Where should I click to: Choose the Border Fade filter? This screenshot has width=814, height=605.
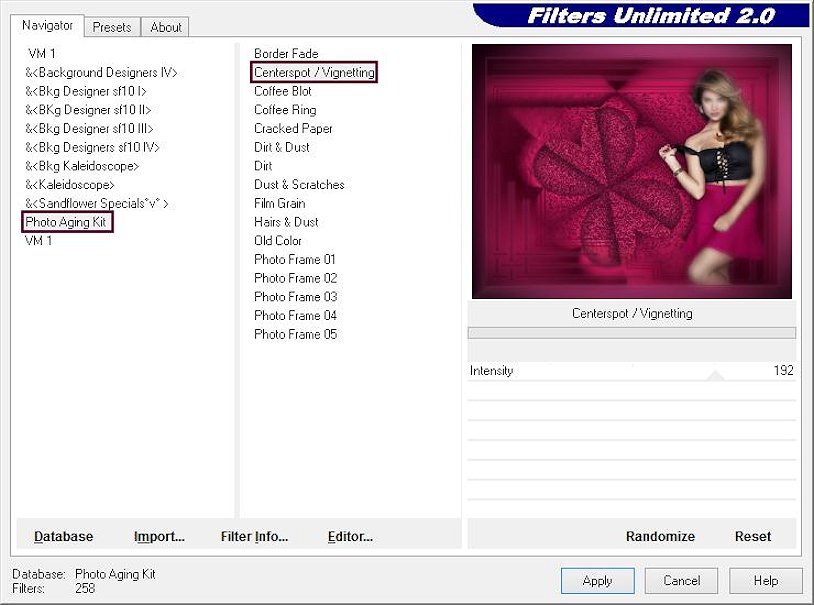286,53
